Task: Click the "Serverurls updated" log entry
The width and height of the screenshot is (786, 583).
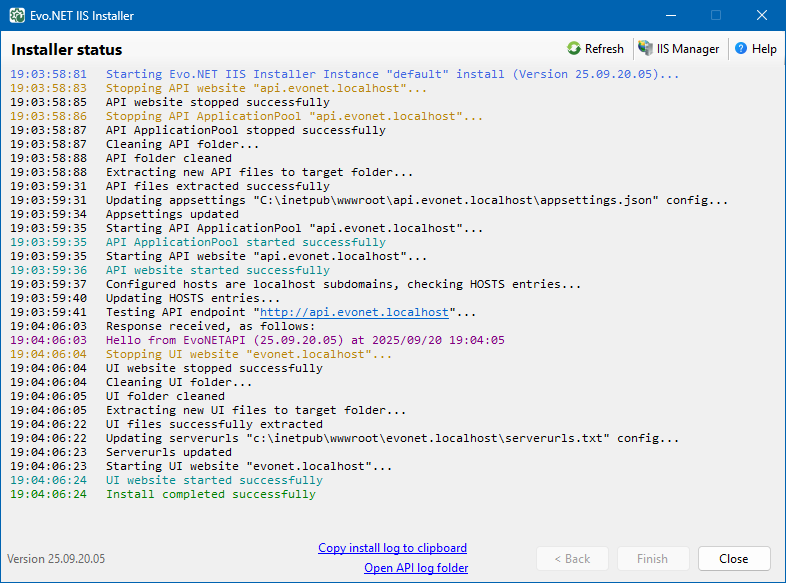Action: coord(168,452)
